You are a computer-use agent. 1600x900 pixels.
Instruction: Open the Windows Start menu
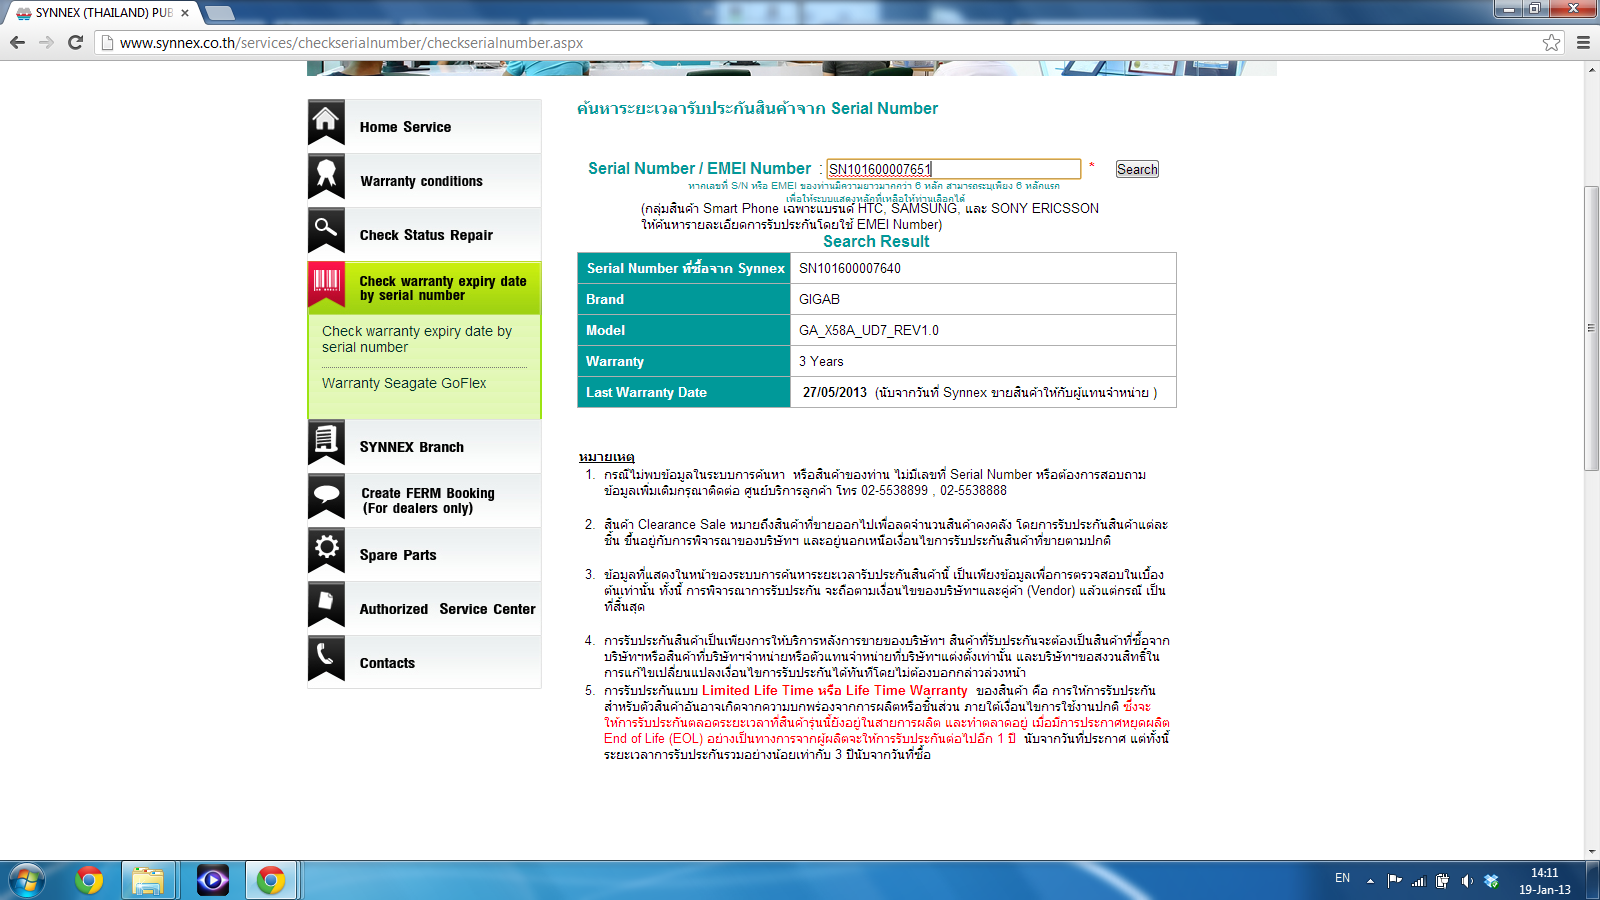[27, 880]
